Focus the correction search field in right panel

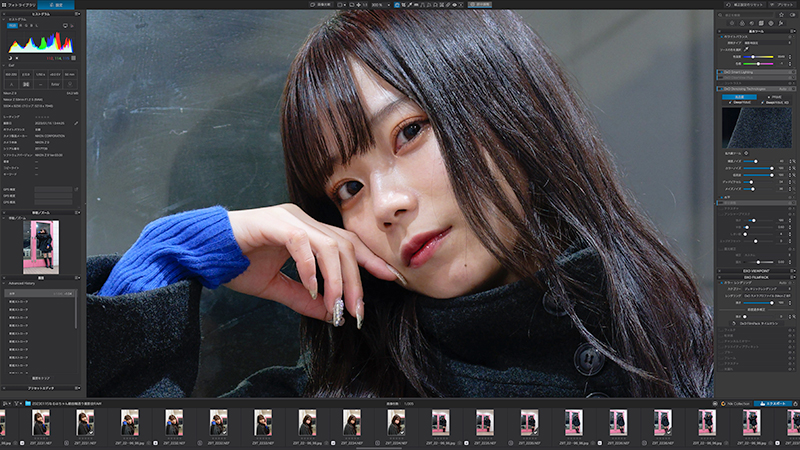pos(746,15)
